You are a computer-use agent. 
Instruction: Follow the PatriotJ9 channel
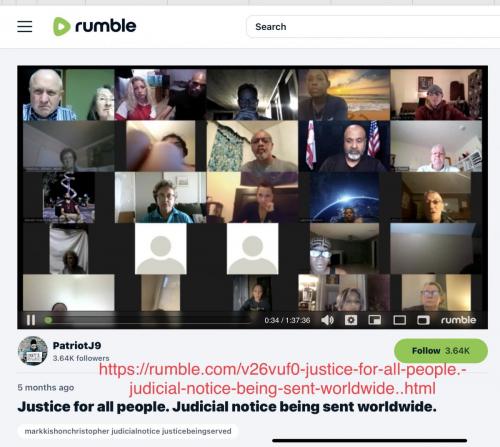coord(441,351)
